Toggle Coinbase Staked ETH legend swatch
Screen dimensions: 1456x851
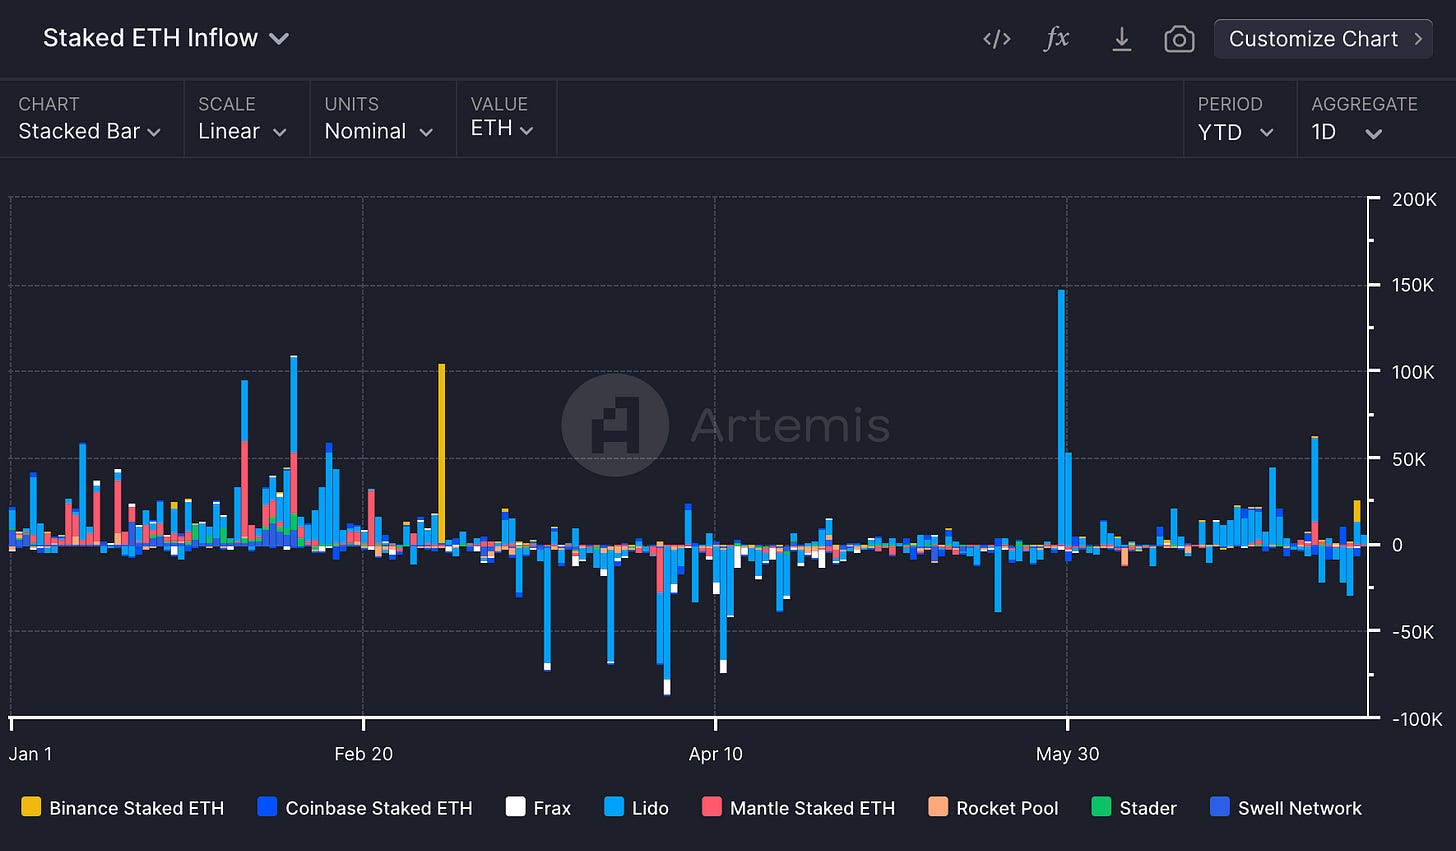tap(267, 807)
